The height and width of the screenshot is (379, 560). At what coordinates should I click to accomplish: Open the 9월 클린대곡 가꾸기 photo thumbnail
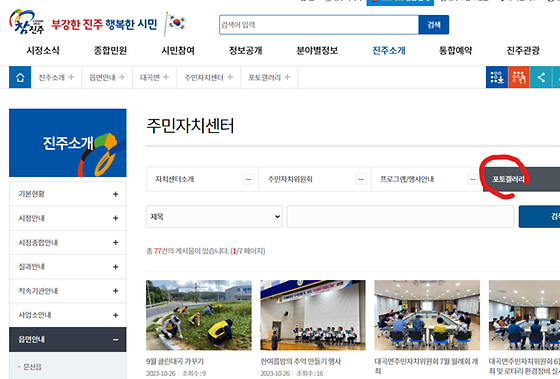pos(199,315)
